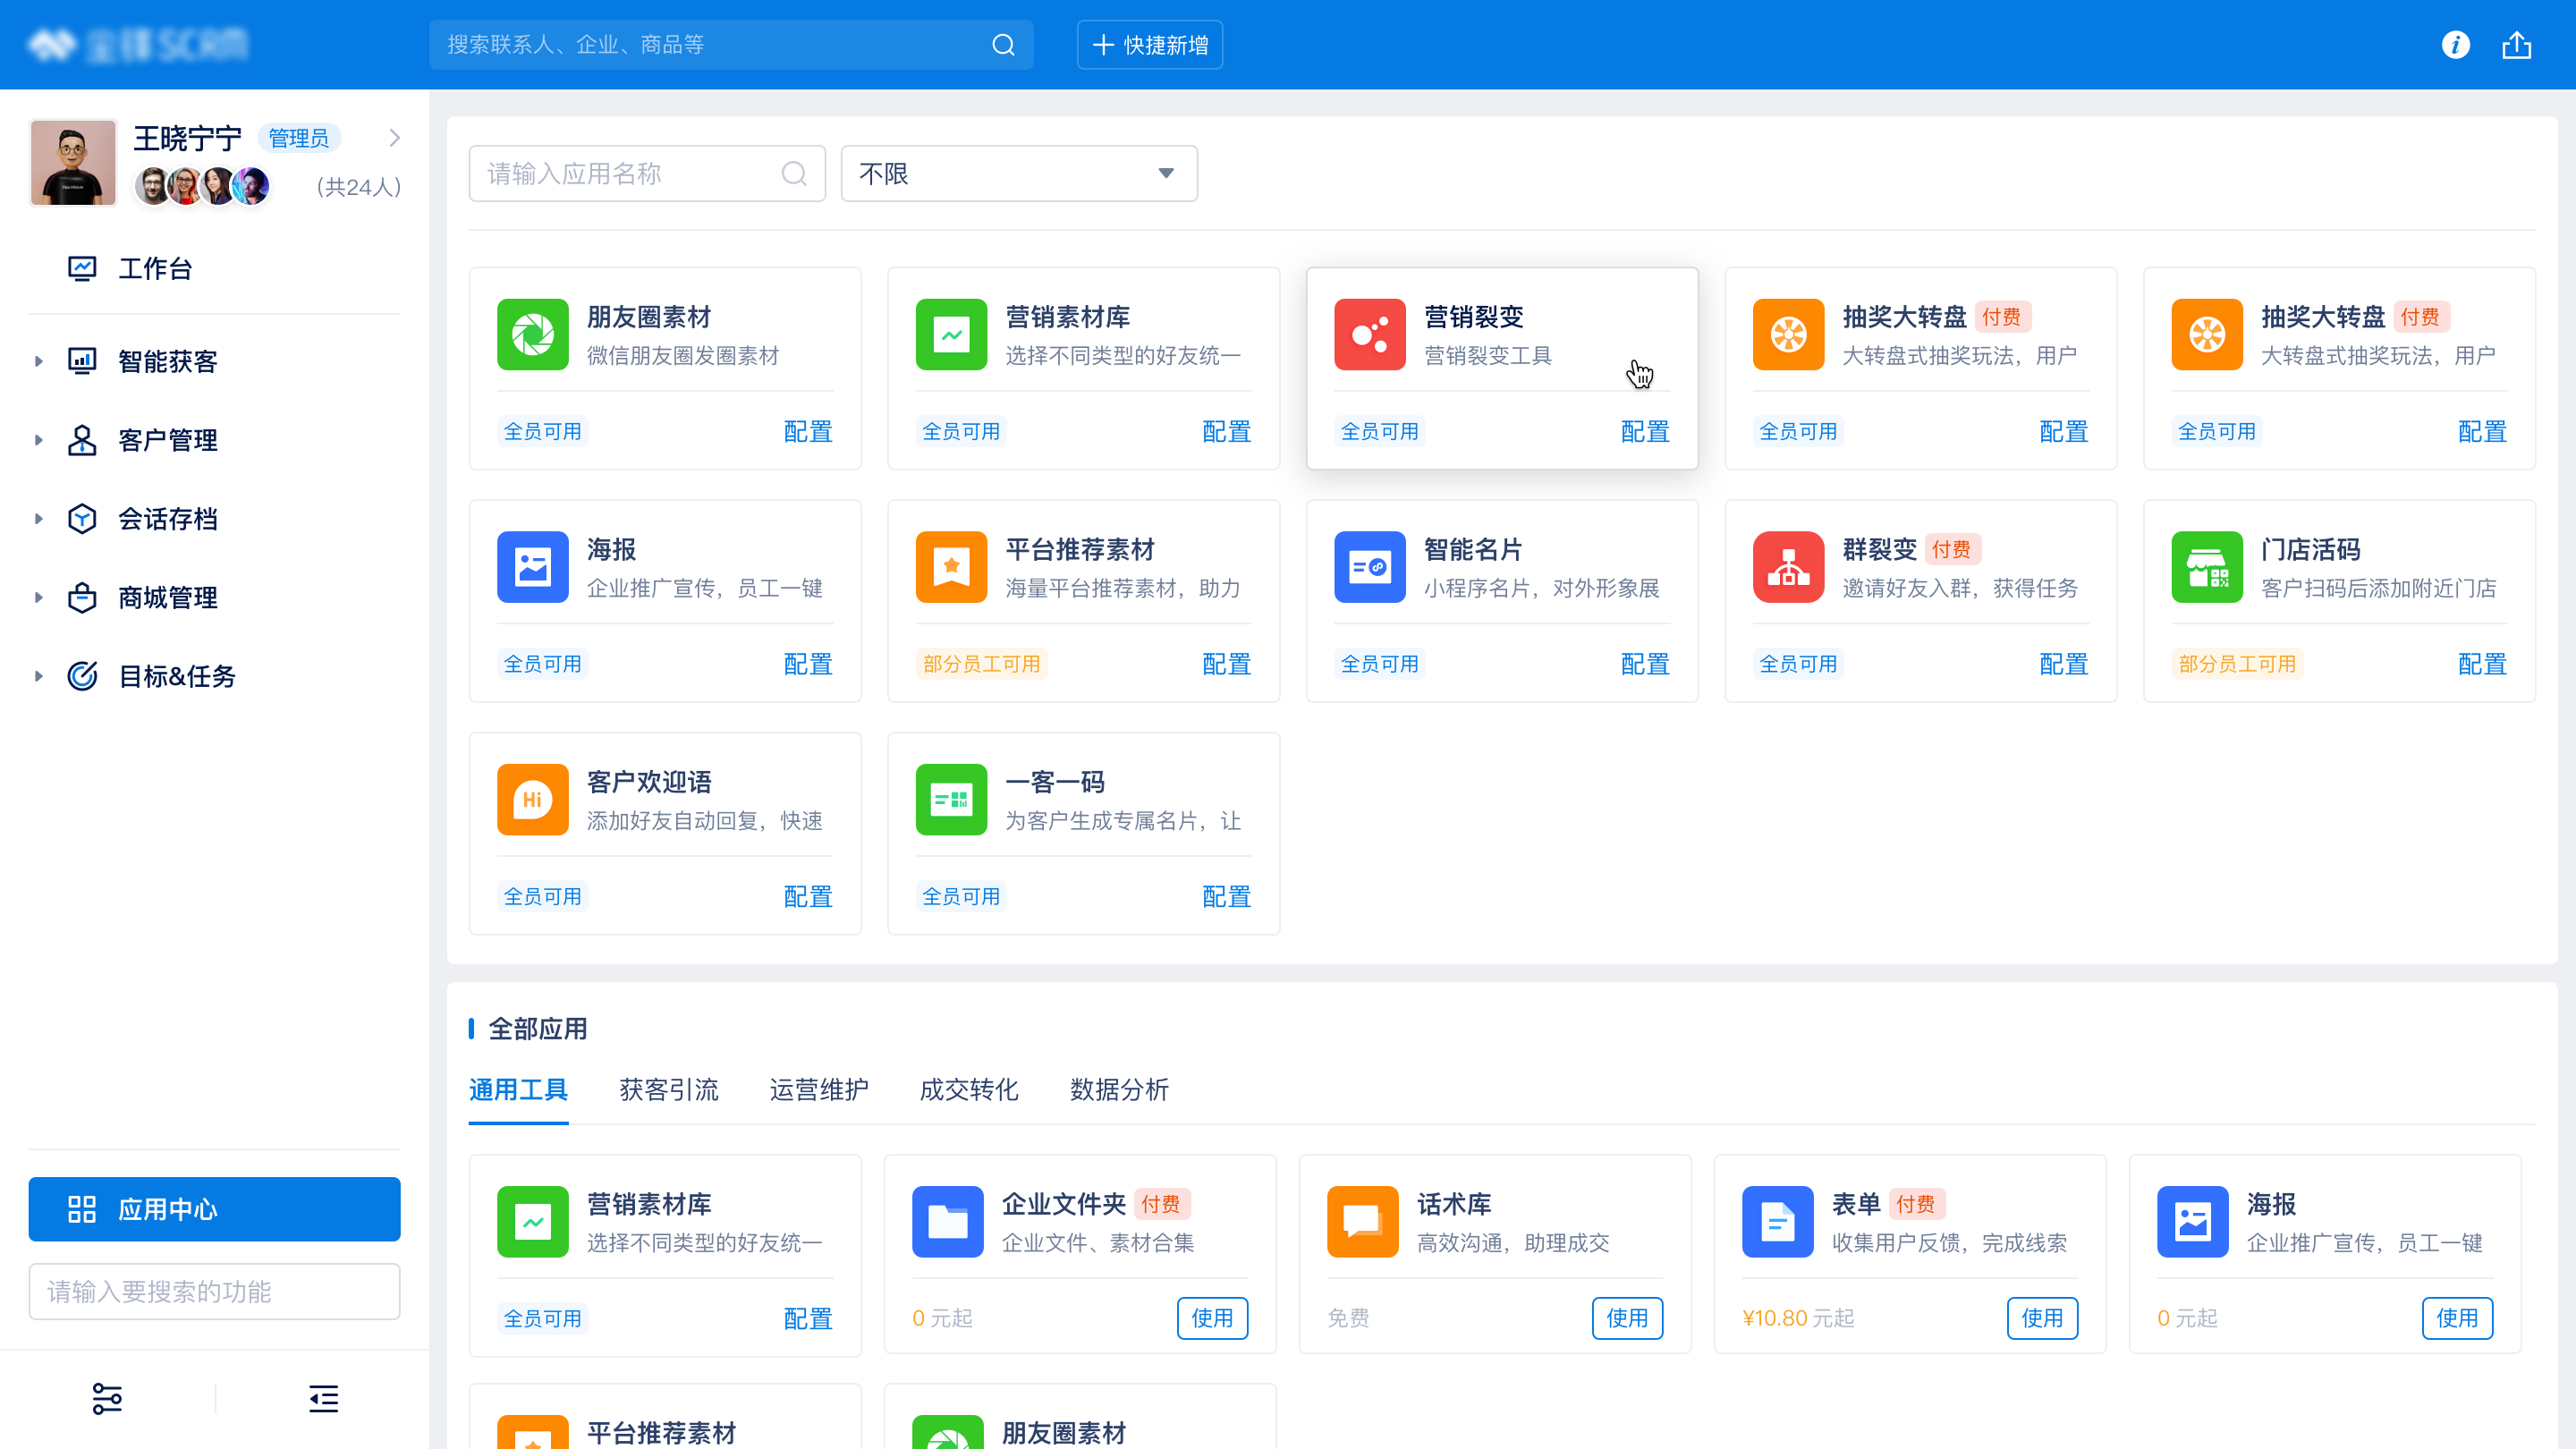
Task: Click the 快捷新增 button
Action: pyautogui.click(x=1149, y=45)
